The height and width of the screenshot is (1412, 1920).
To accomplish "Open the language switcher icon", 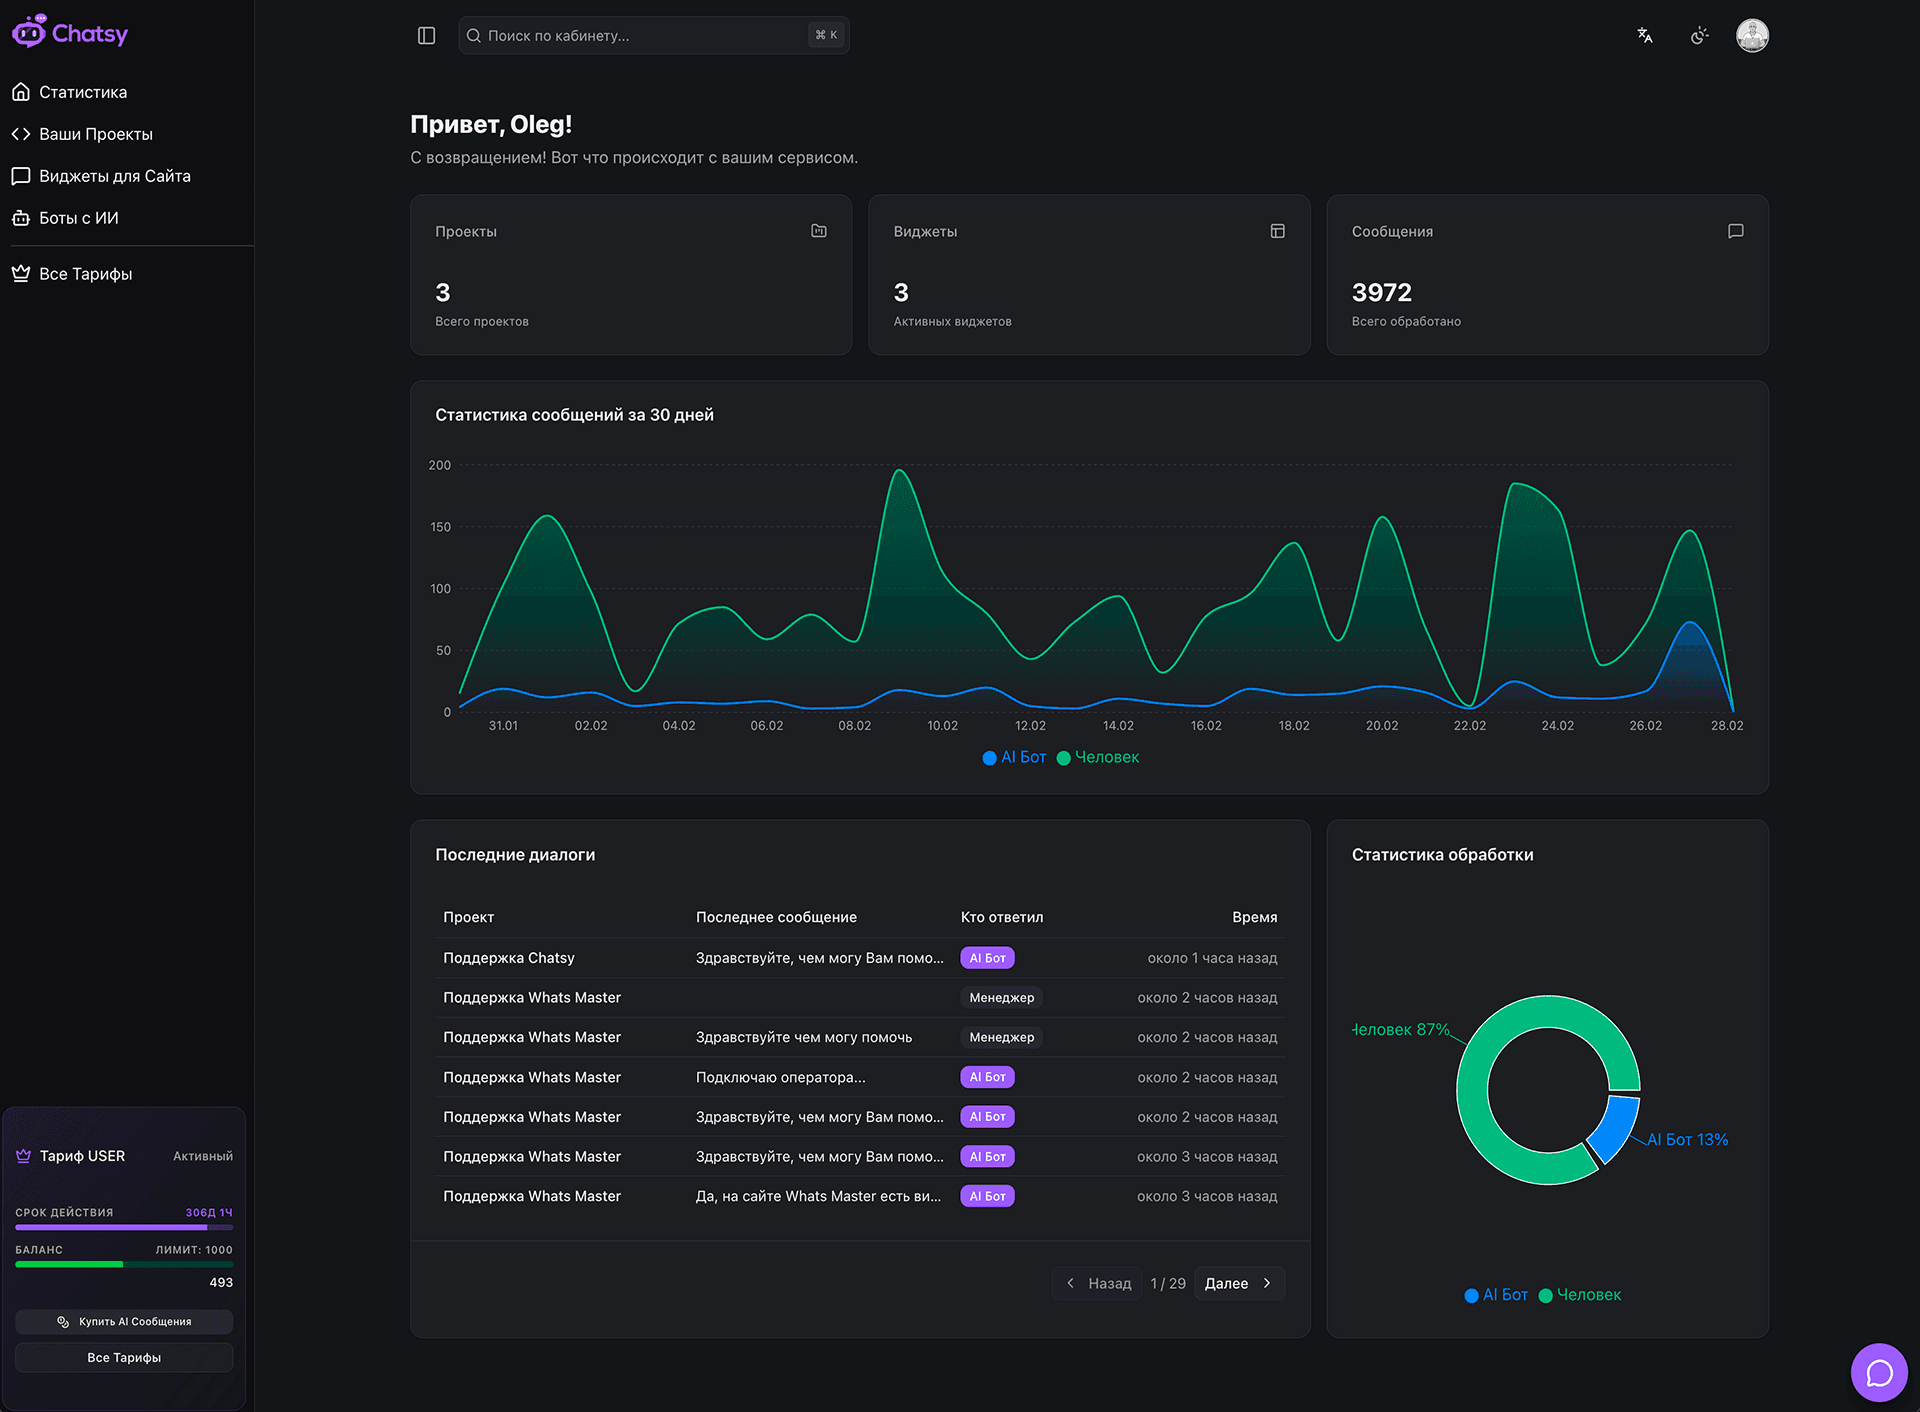I will [x=1645, y=35].
